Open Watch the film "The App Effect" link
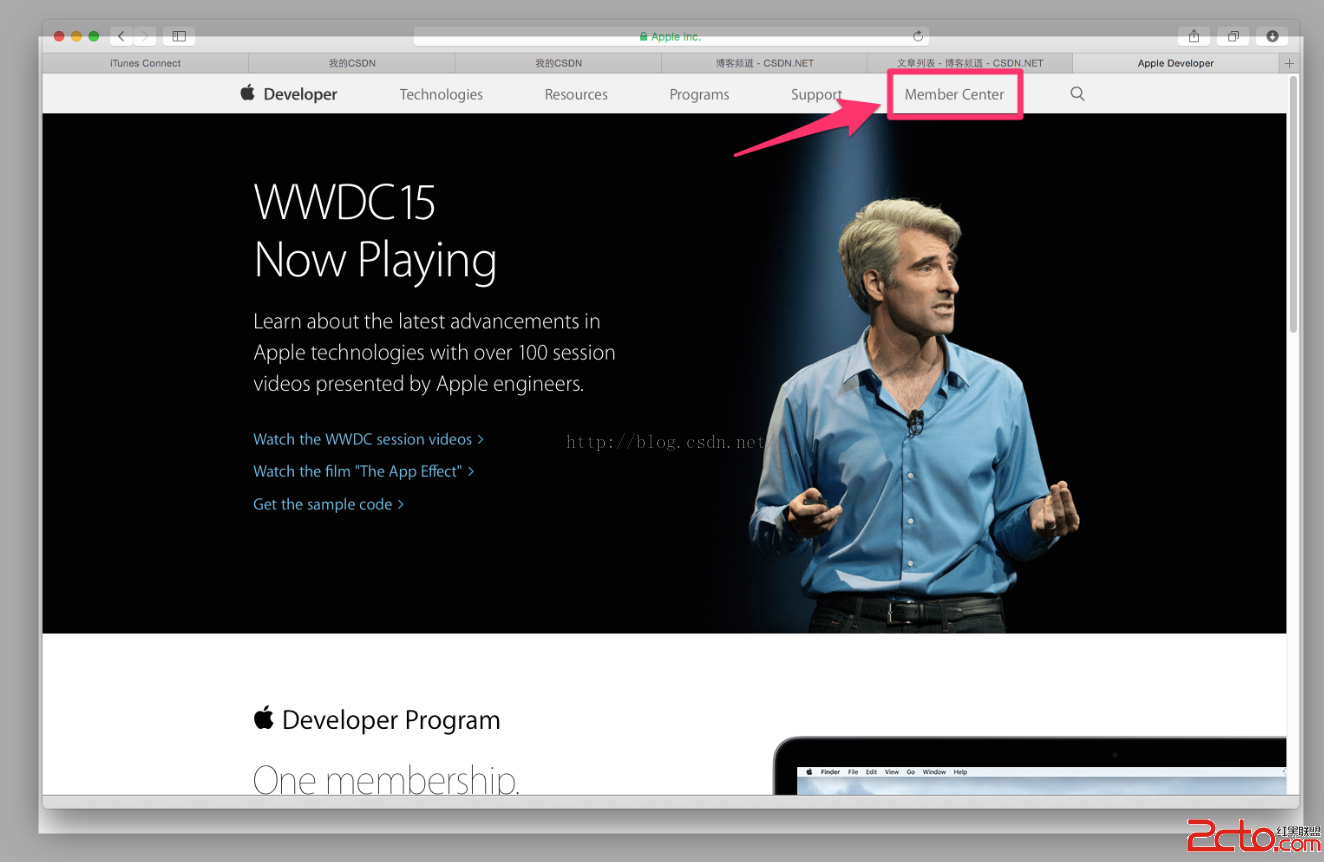The height and width of the screenshot is (862, 1324). click(363, 471)
